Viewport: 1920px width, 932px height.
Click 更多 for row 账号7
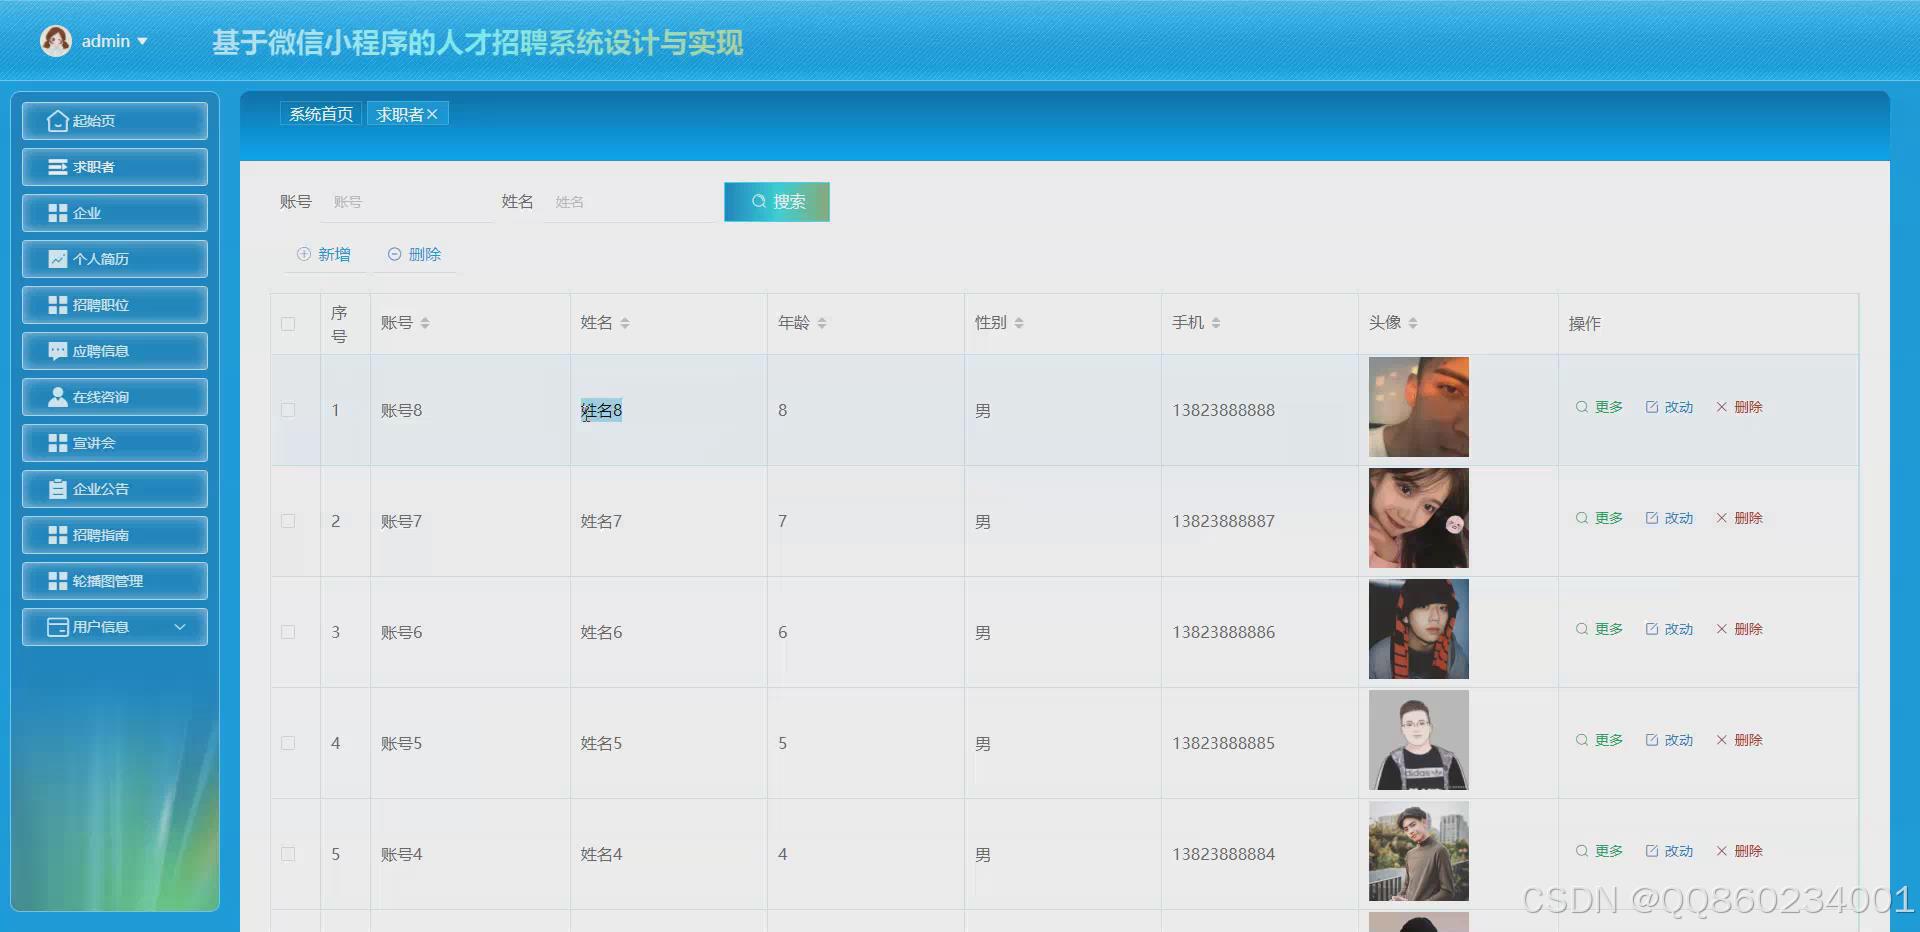(x=1599, y=518)
